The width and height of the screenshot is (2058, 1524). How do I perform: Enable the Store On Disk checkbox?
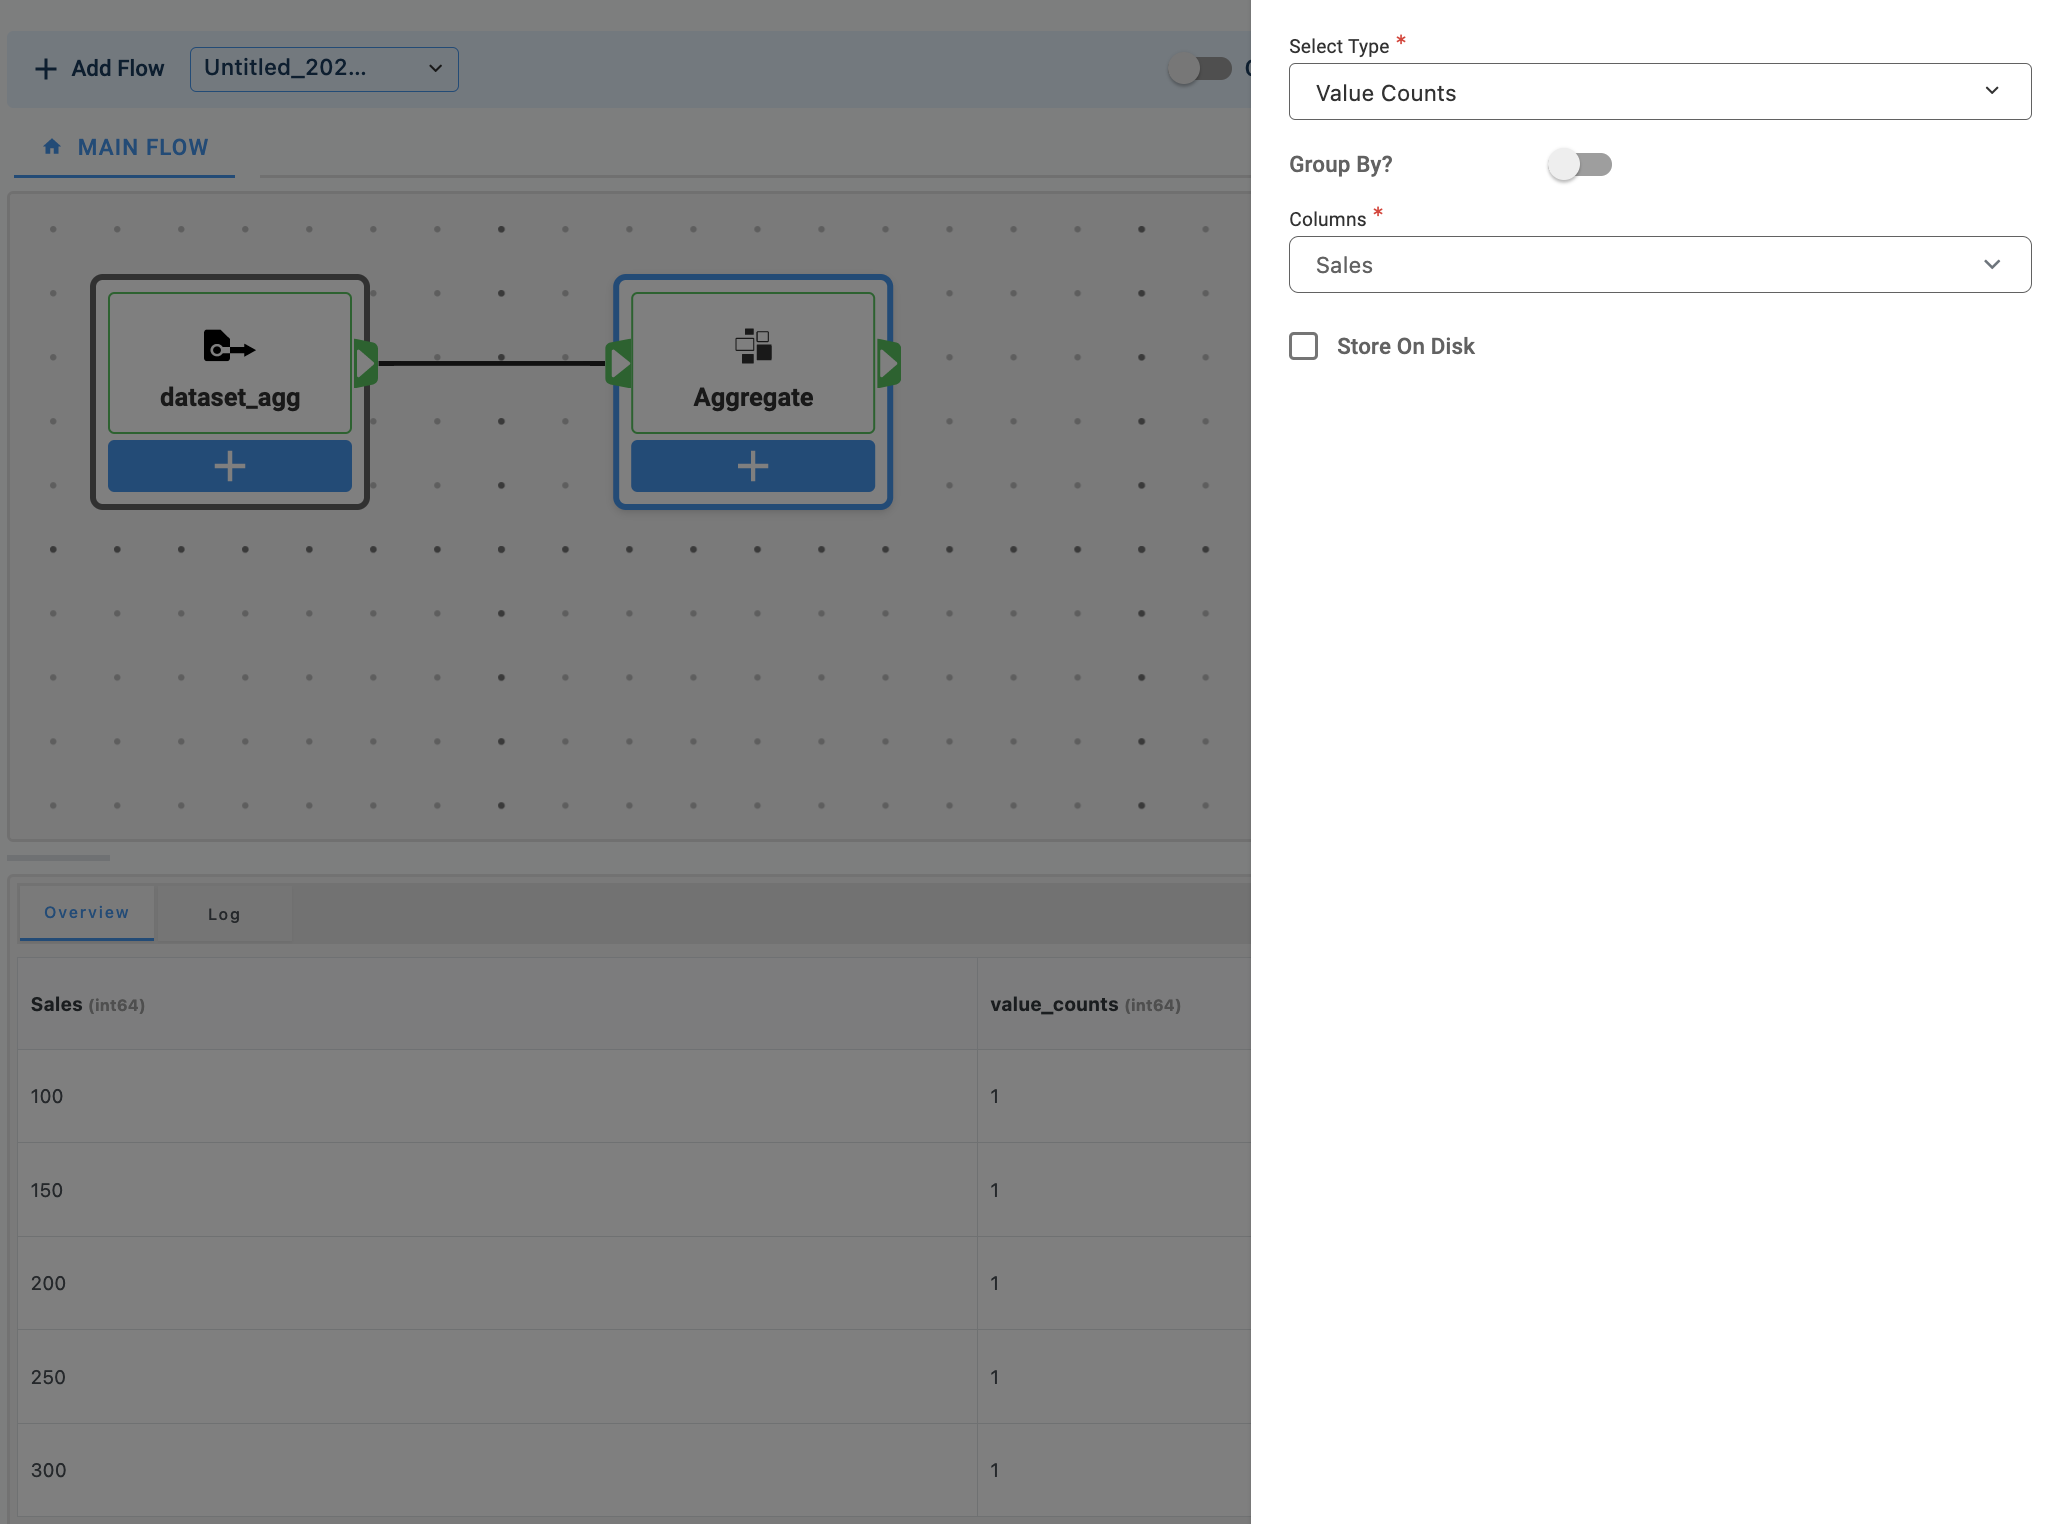coord(1303,346)
